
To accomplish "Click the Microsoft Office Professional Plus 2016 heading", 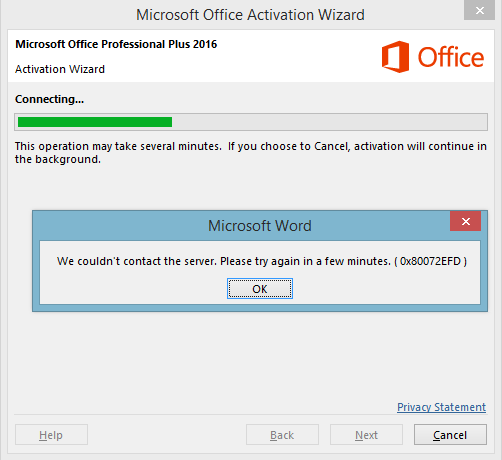I will point(116,44).
